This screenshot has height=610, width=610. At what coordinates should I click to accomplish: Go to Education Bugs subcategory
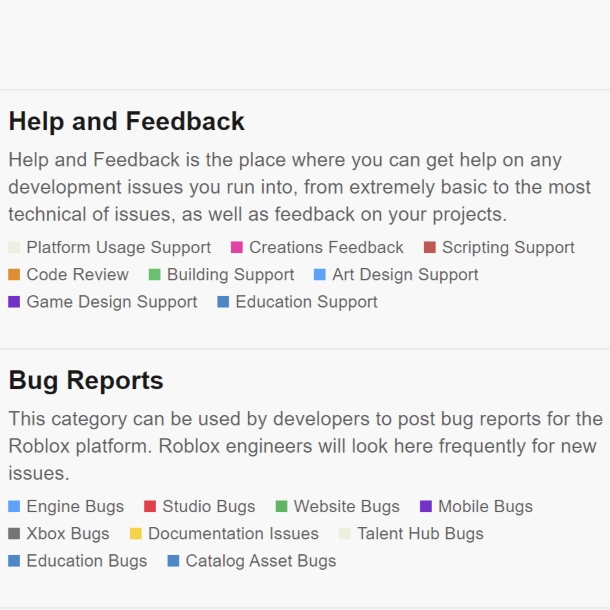[78, 561]
